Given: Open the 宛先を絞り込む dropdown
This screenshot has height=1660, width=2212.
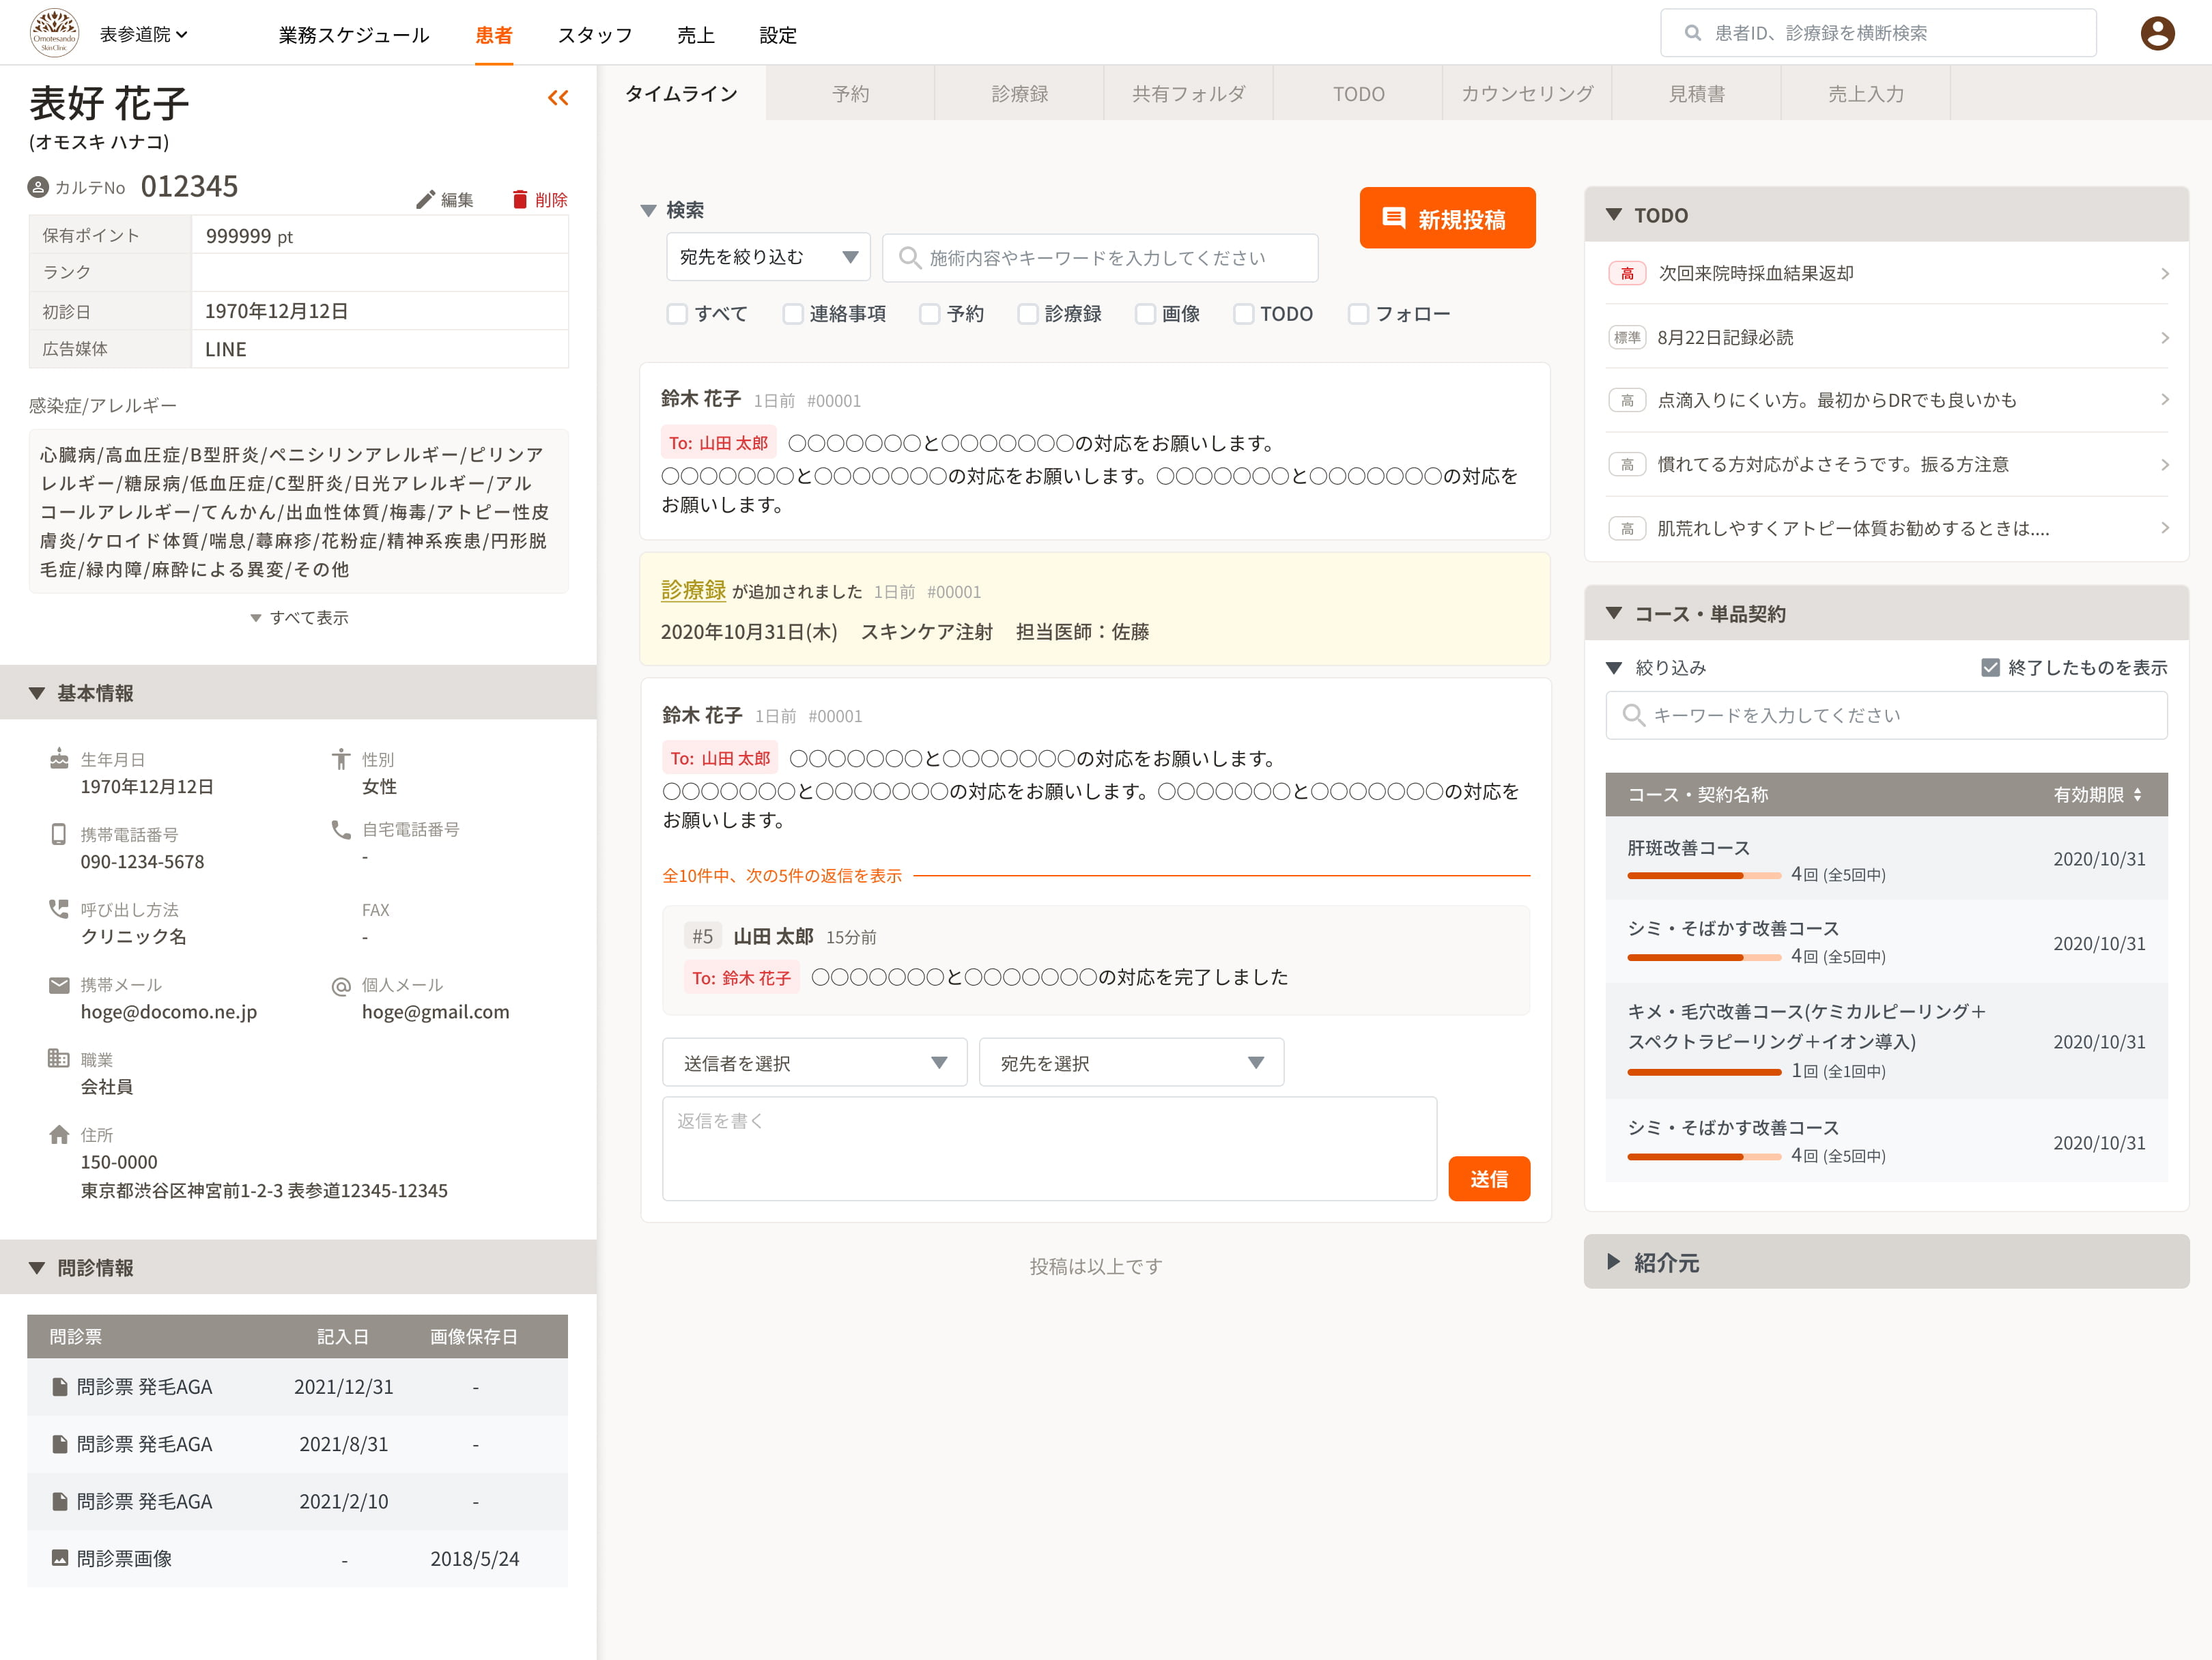Looking at the screenshot, I should click(x=768, y=258).
